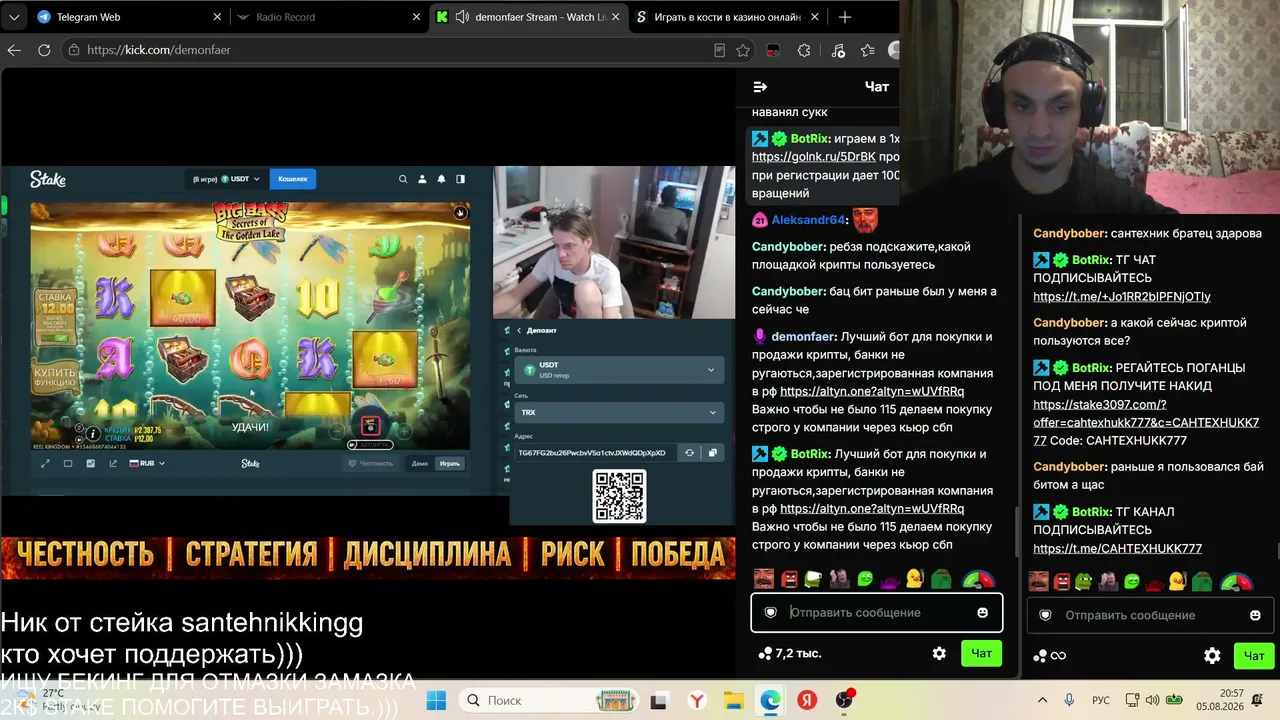
Task: Switch to the Radio Record tab
Action: pyautogui.click(x=330, y=17)
